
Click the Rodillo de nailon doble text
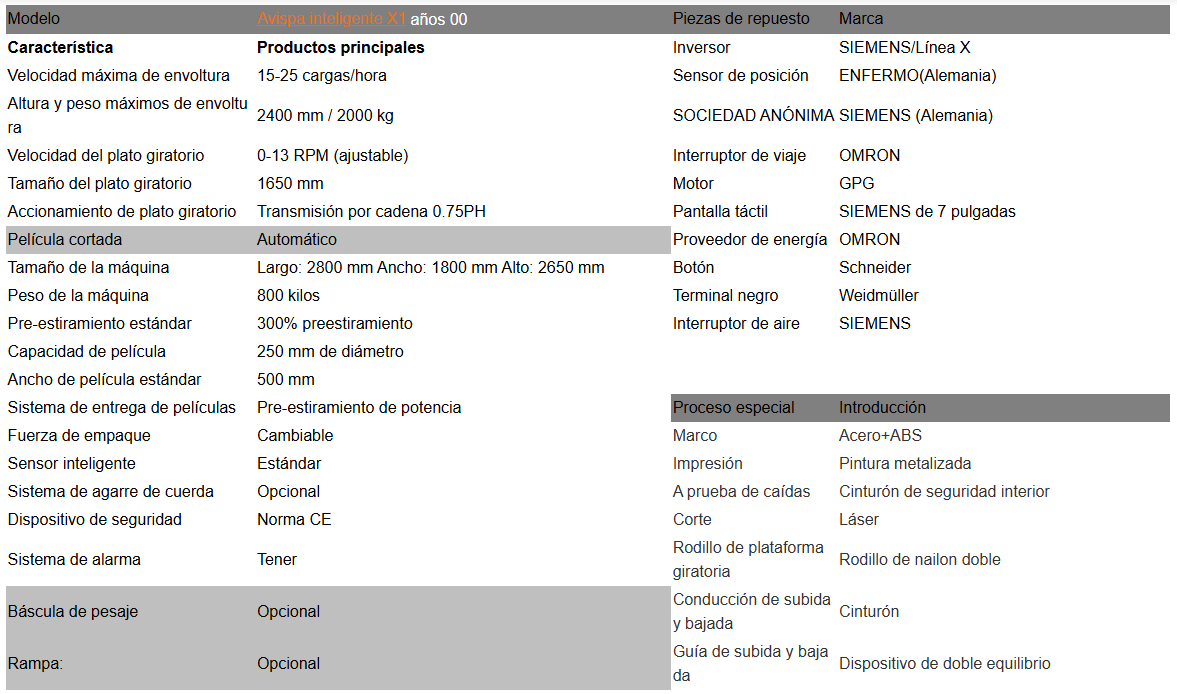919,559
